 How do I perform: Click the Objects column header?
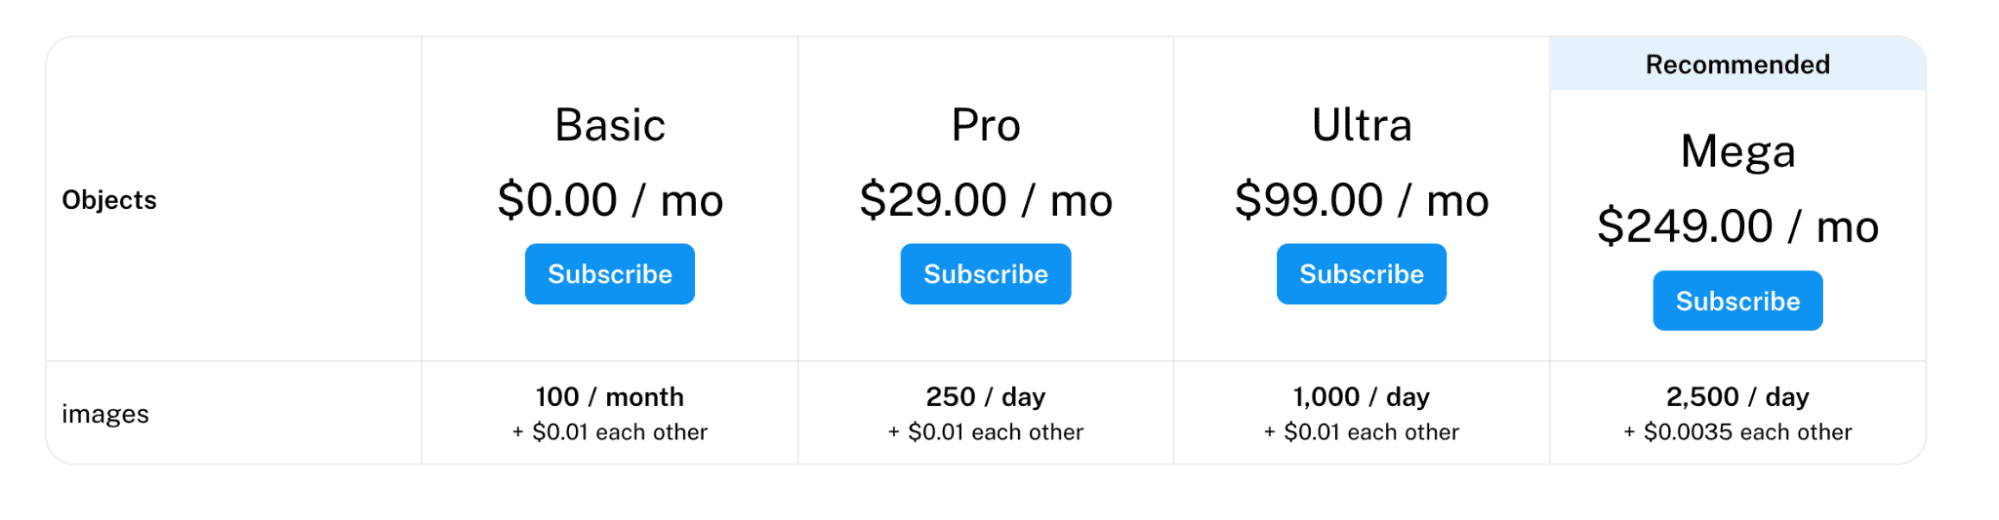(x=109, y=200)
